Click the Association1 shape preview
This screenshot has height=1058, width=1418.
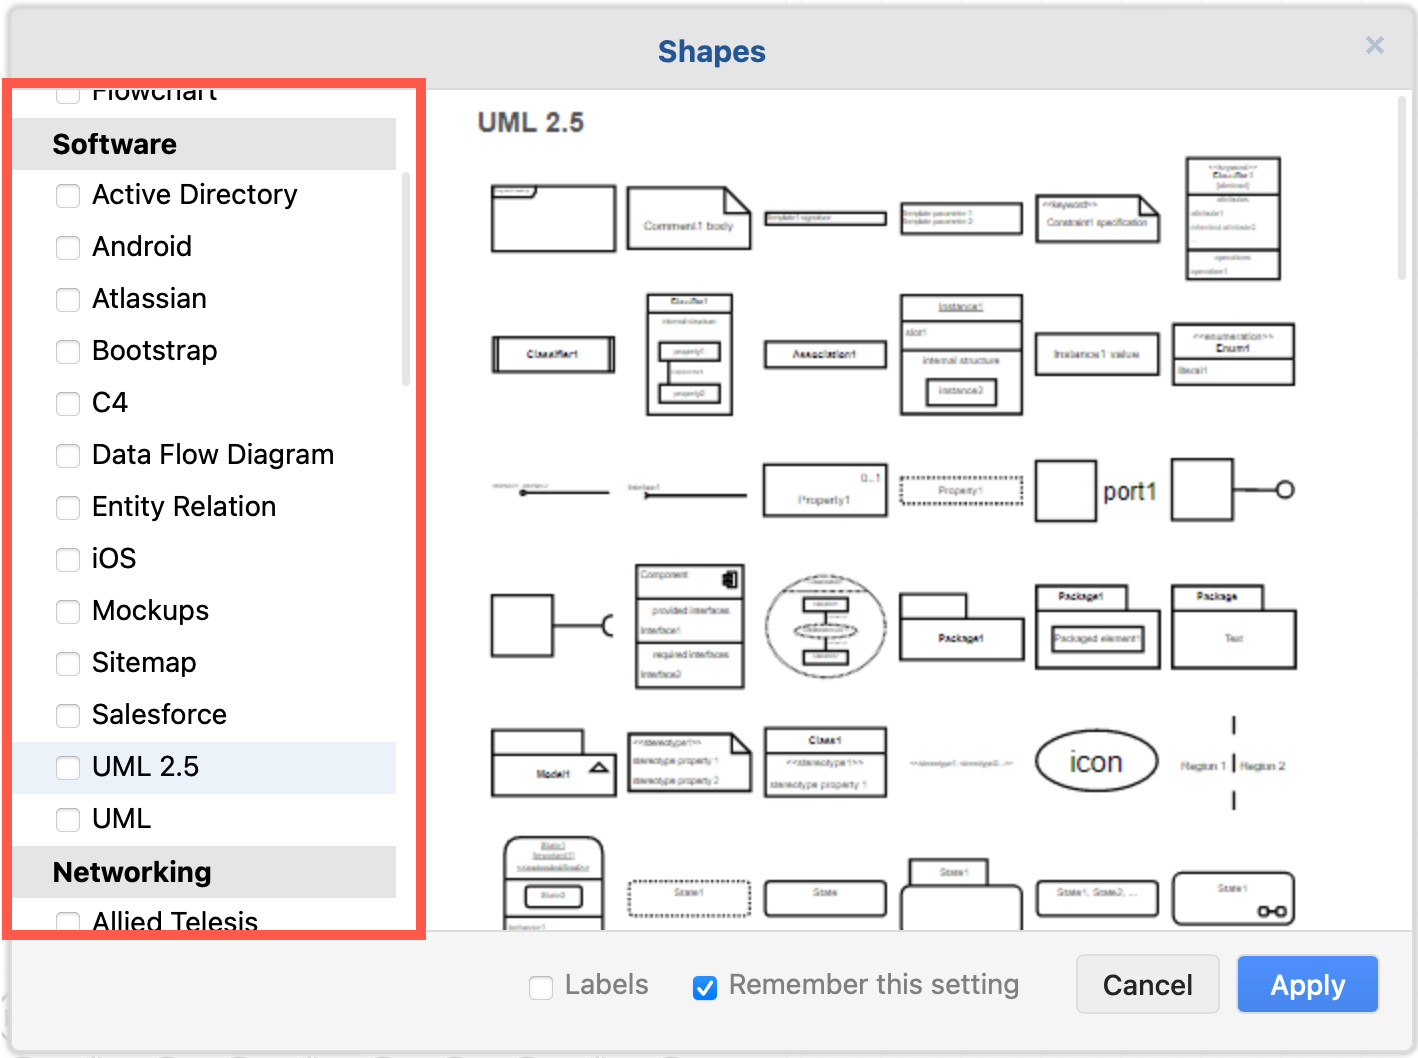[824, 354]
